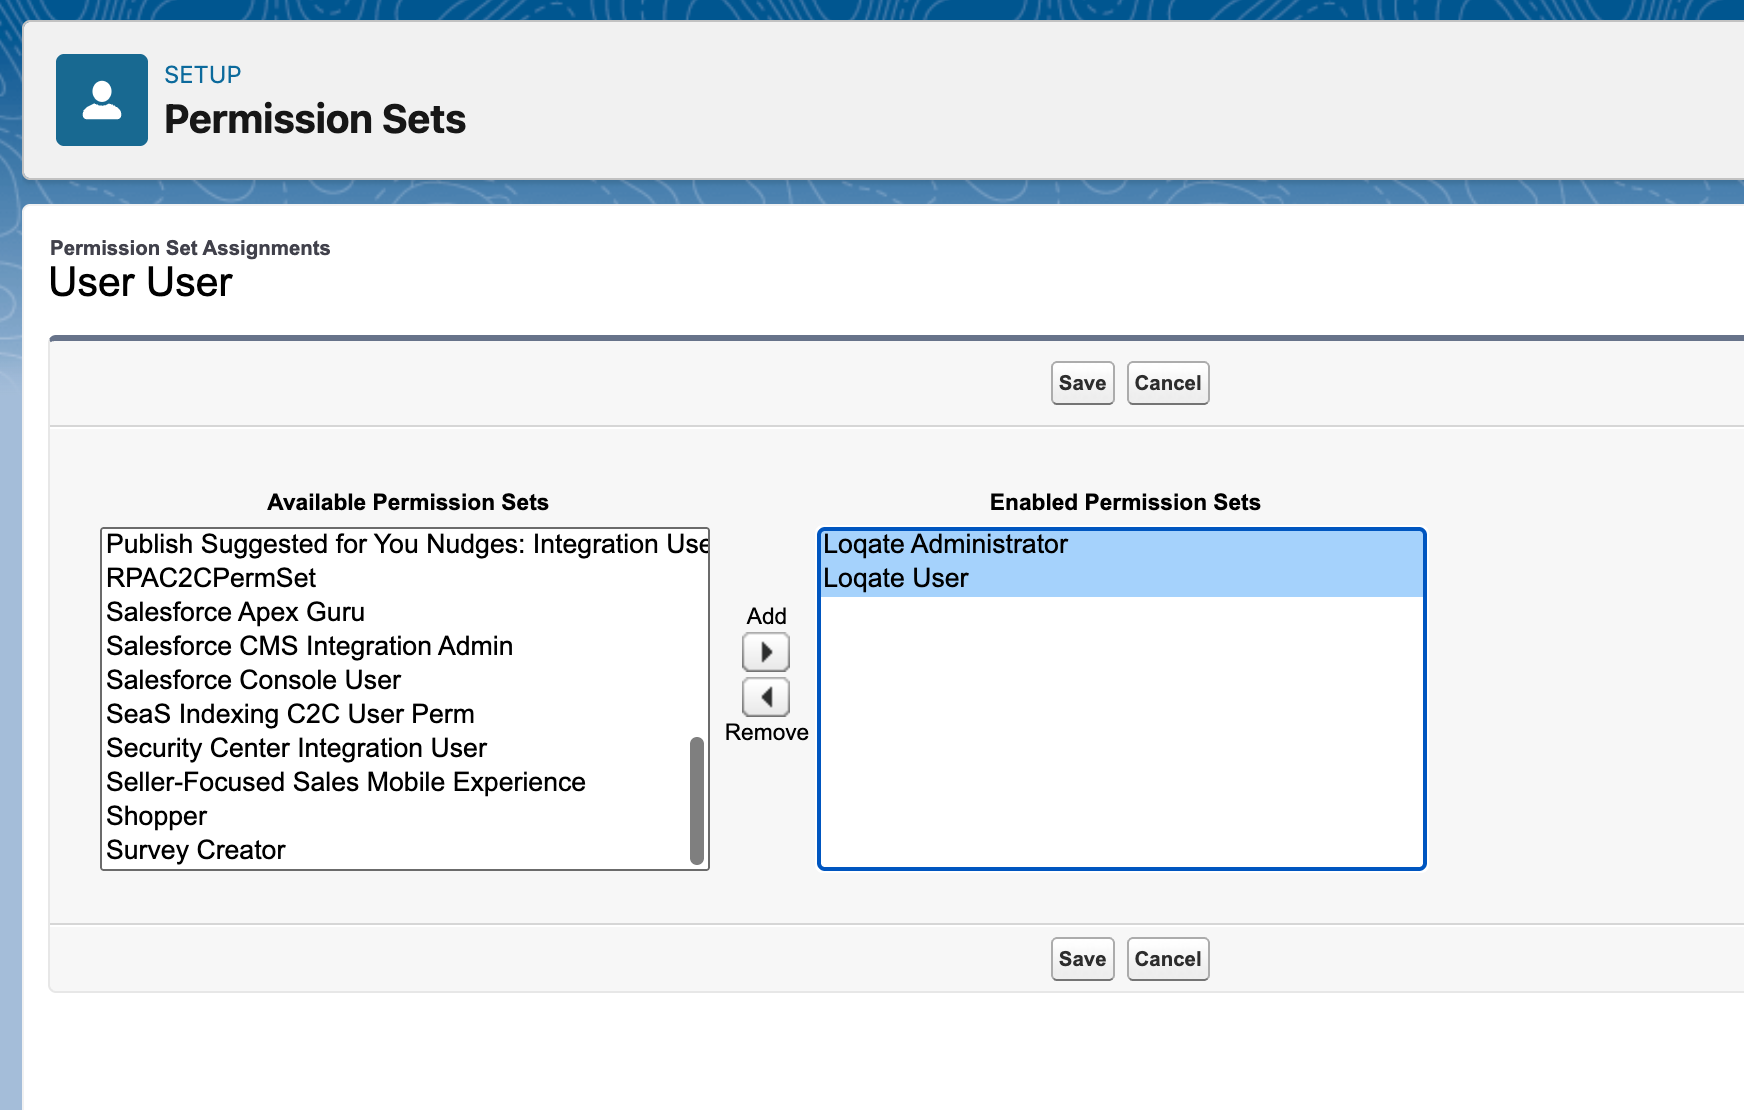The width and height of the screenshot is (1744, 1110).
Task: Select Loqate User in enabled list
Action: (x=1121, y=579)
